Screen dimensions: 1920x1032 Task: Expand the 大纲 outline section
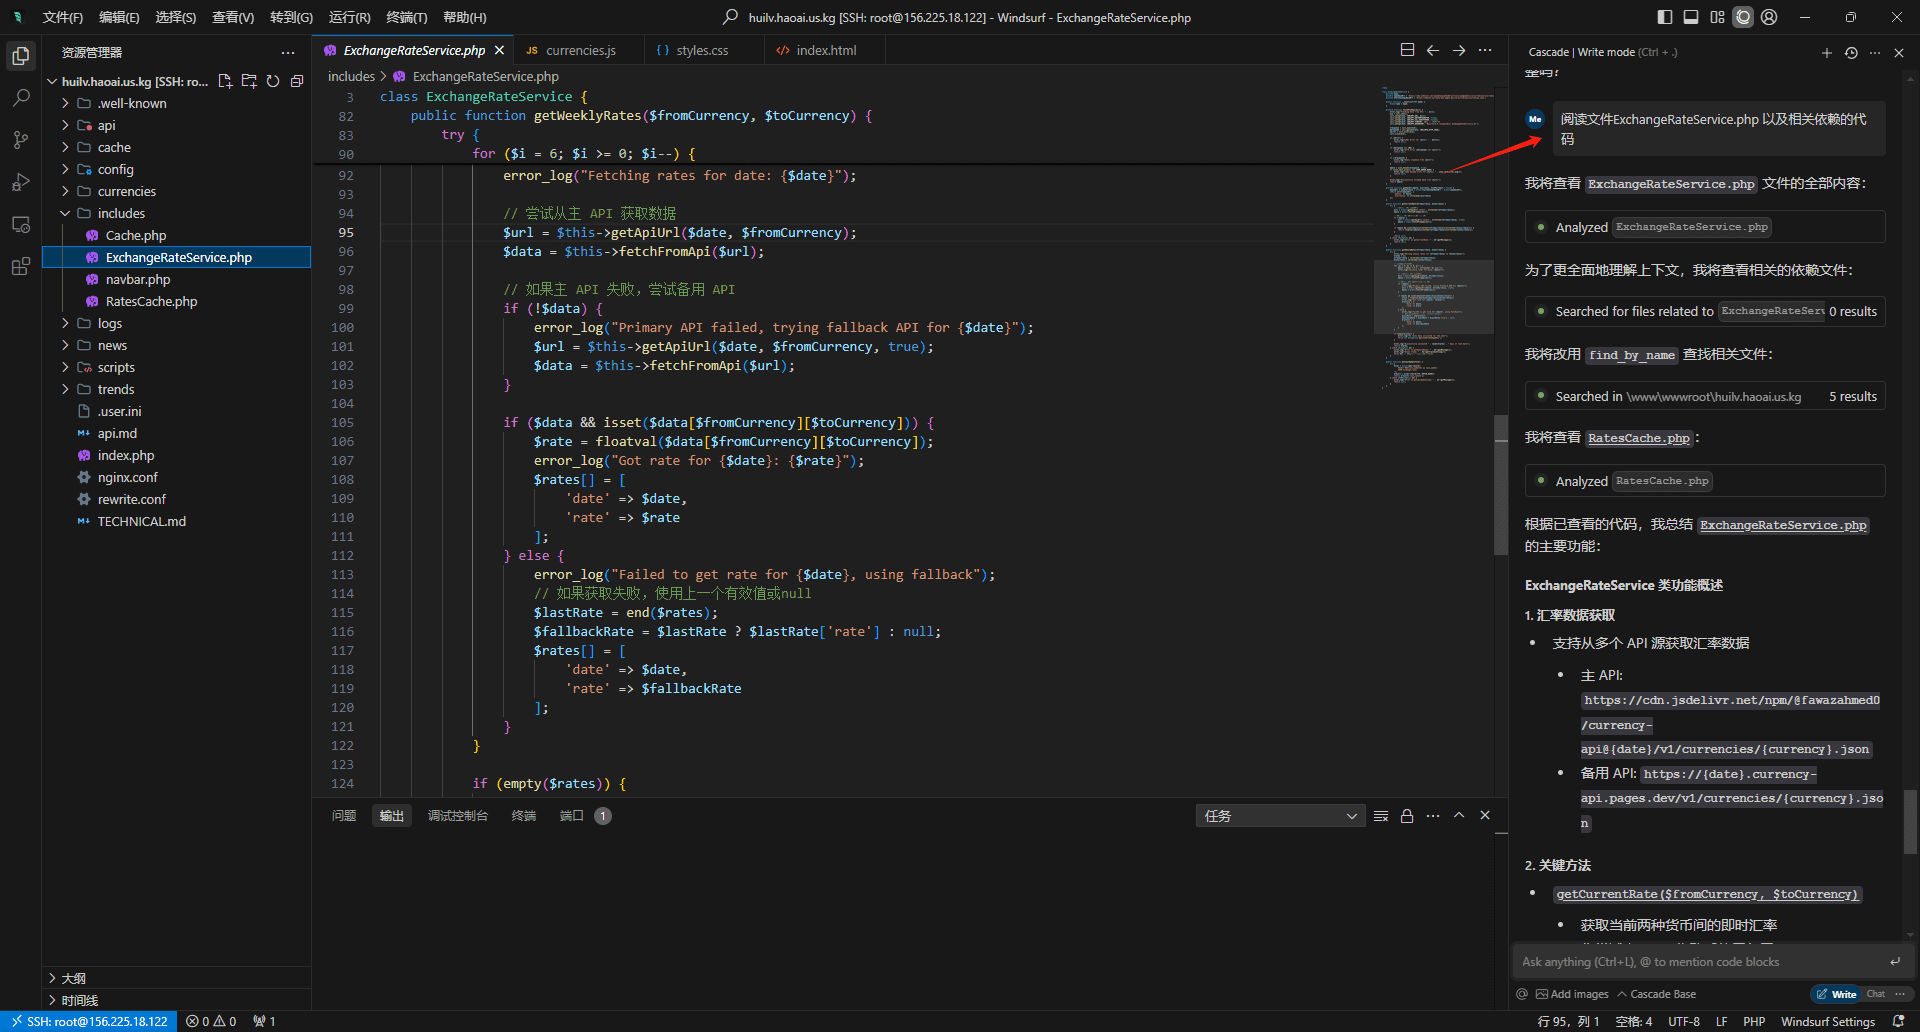[176, 978]
